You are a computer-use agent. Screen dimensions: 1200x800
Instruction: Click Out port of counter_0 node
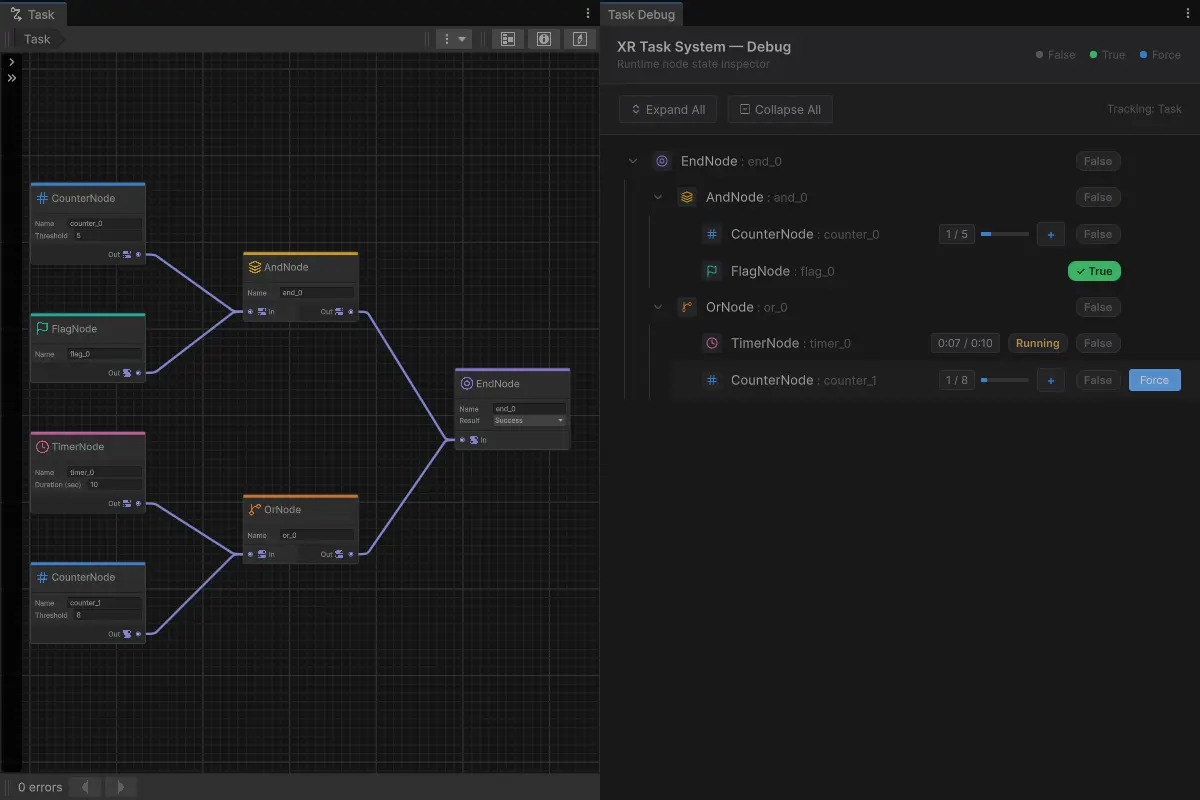138,254
